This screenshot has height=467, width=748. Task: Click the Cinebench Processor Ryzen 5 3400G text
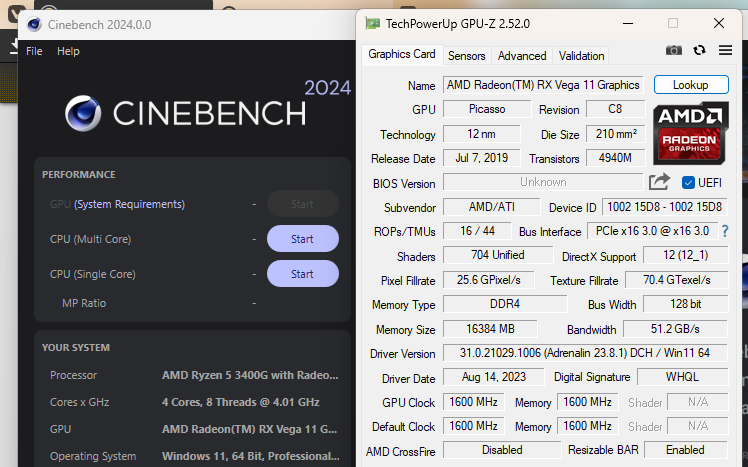[250, 375]
